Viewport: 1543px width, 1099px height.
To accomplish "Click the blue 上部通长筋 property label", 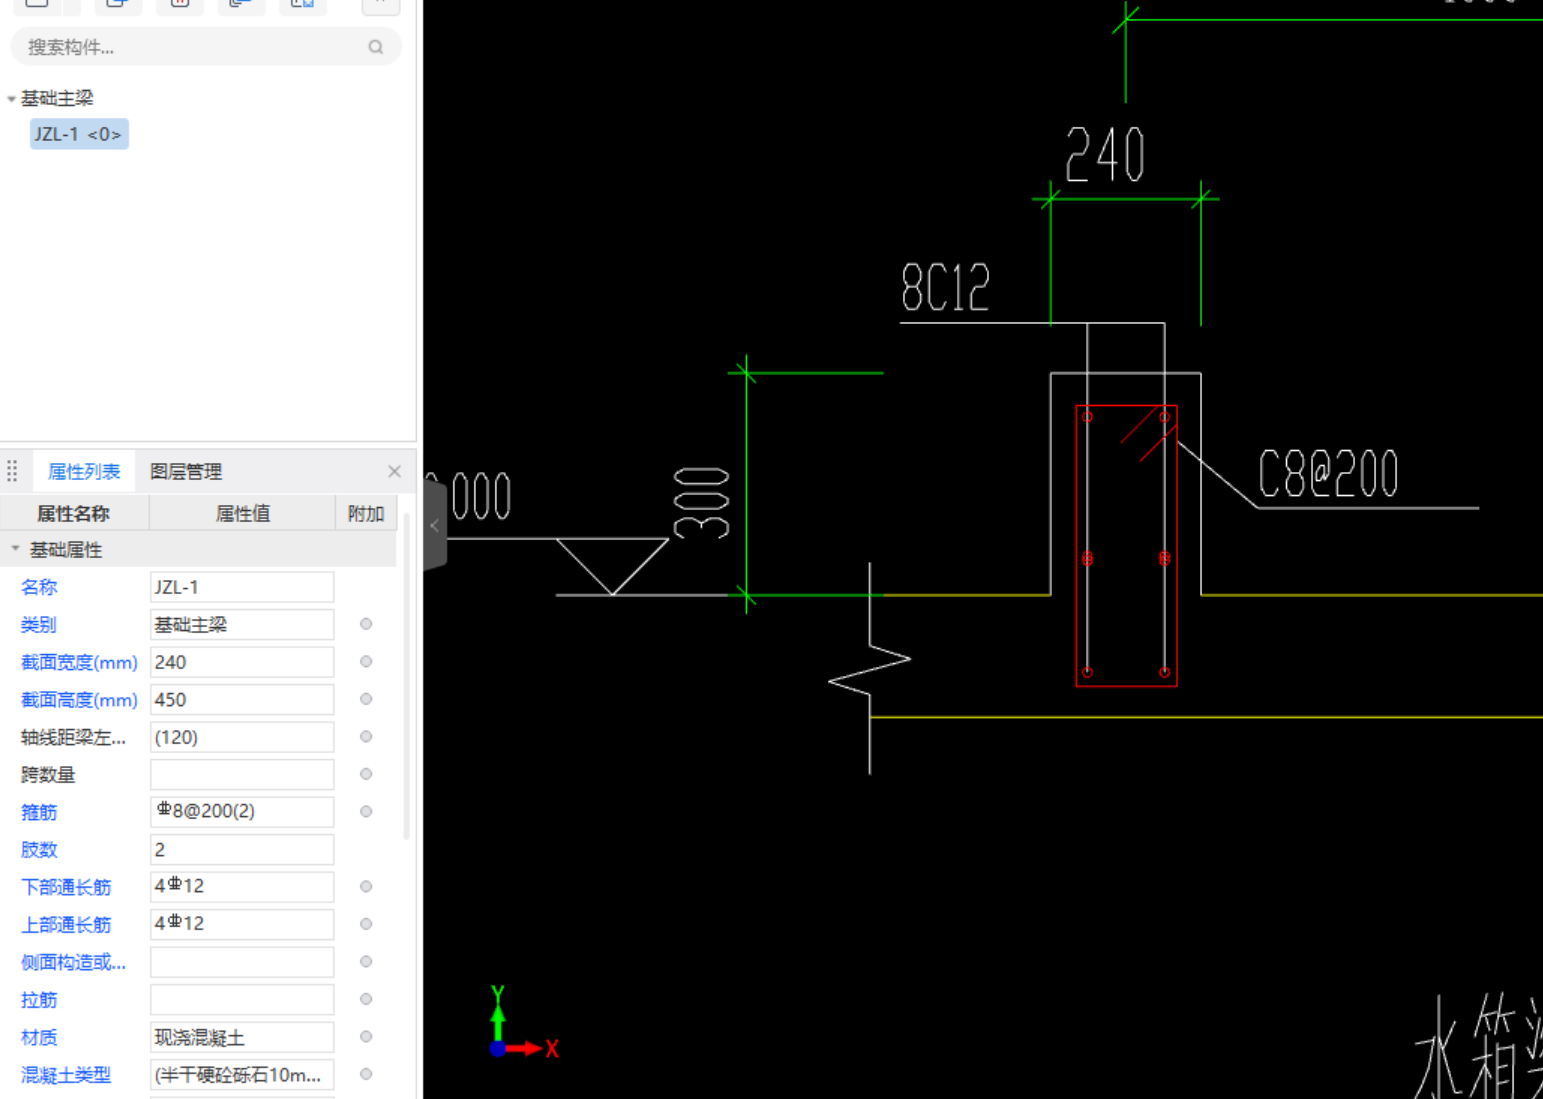I will click(66, 925).
